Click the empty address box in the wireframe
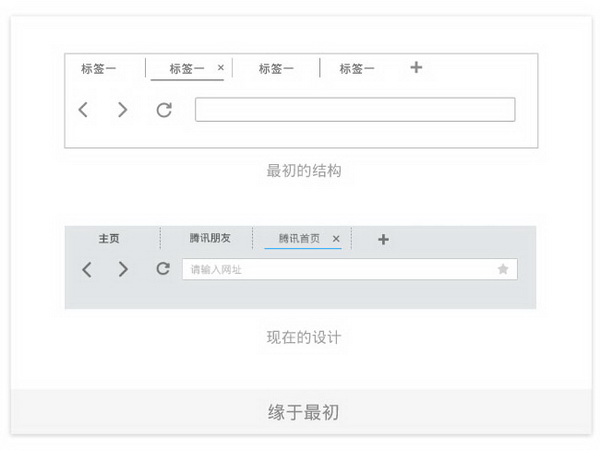This screenshot has height=462, width=600. click(x=355, y=109)
